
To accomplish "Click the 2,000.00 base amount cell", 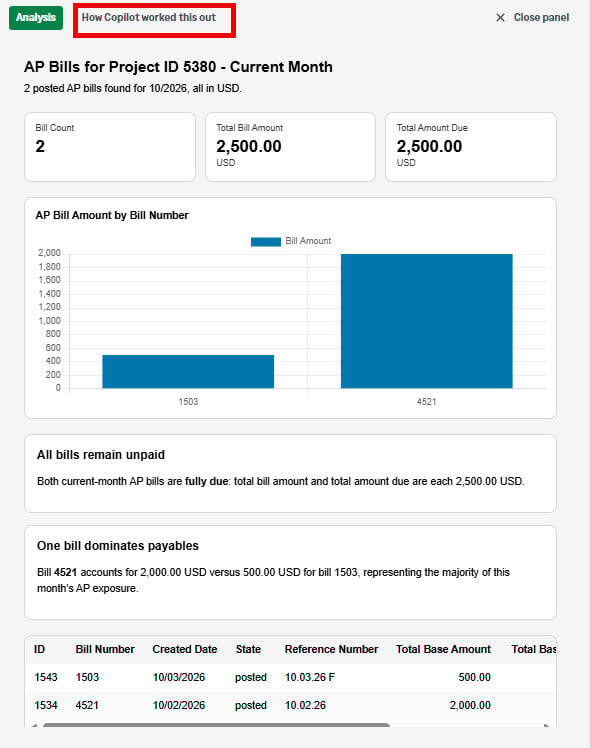I will tap(470, 705).
